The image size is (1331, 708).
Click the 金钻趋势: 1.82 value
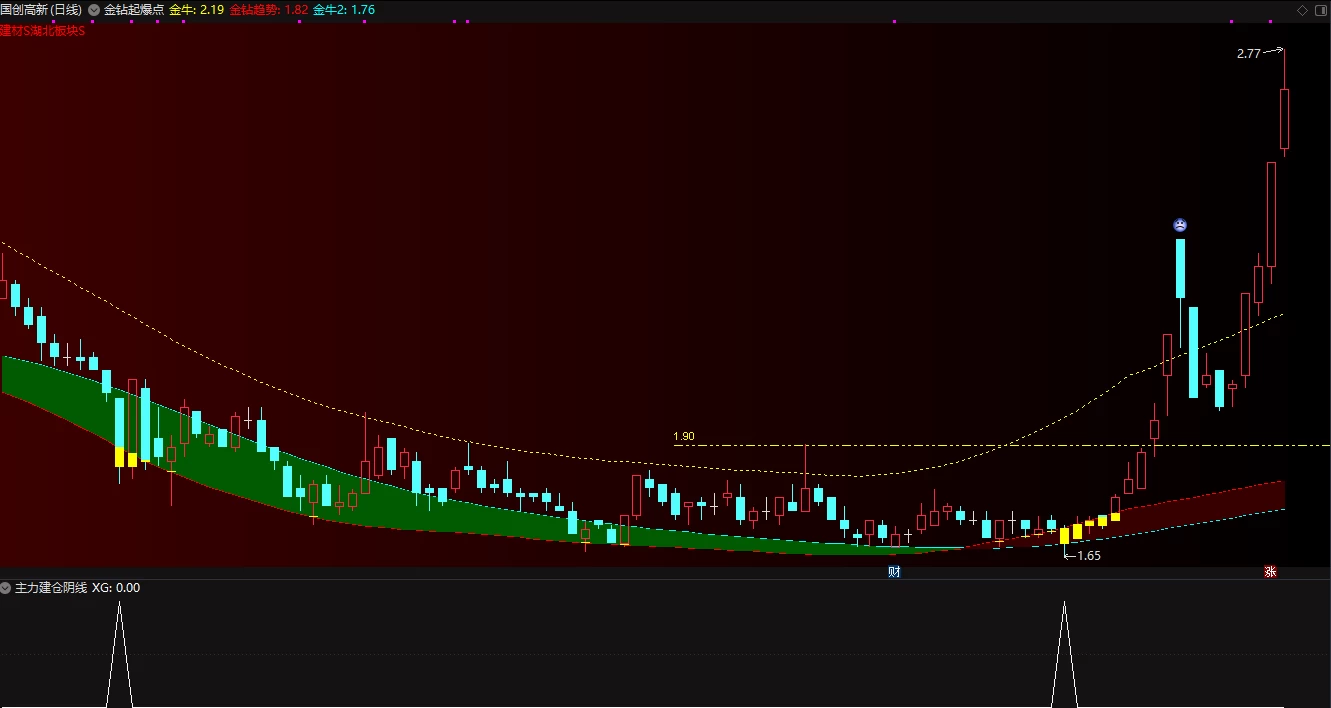(x=268, y=9)
